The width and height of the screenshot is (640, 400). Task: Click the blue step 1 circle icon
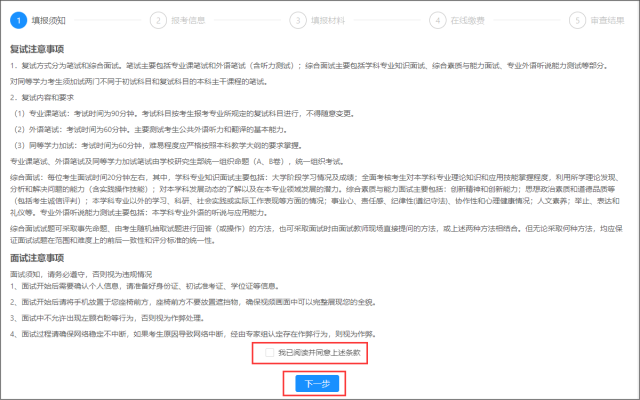point(17,18)
